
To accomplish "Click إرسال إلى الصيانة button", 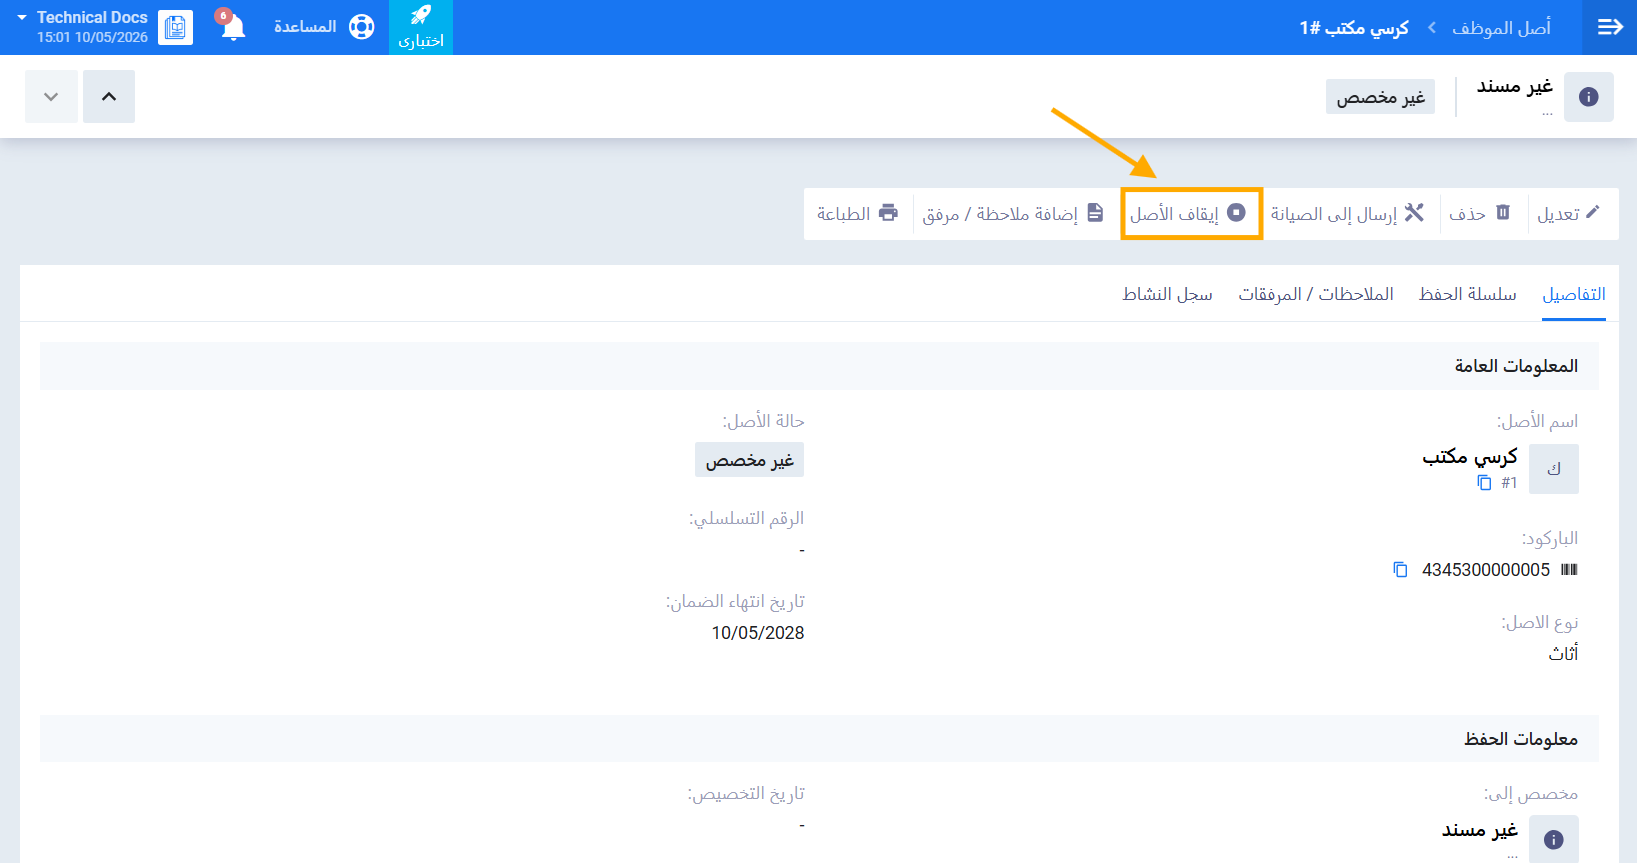I will [x=1347, y=213].
